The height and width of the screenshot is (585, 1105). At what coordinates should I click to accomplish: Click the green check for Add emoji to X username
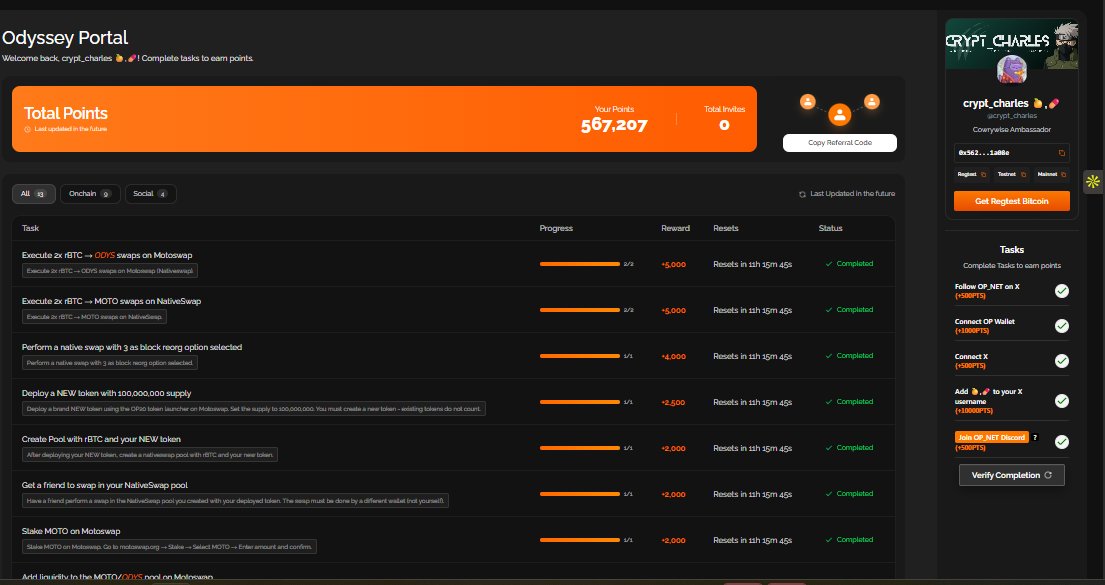tap(1061, 401)
